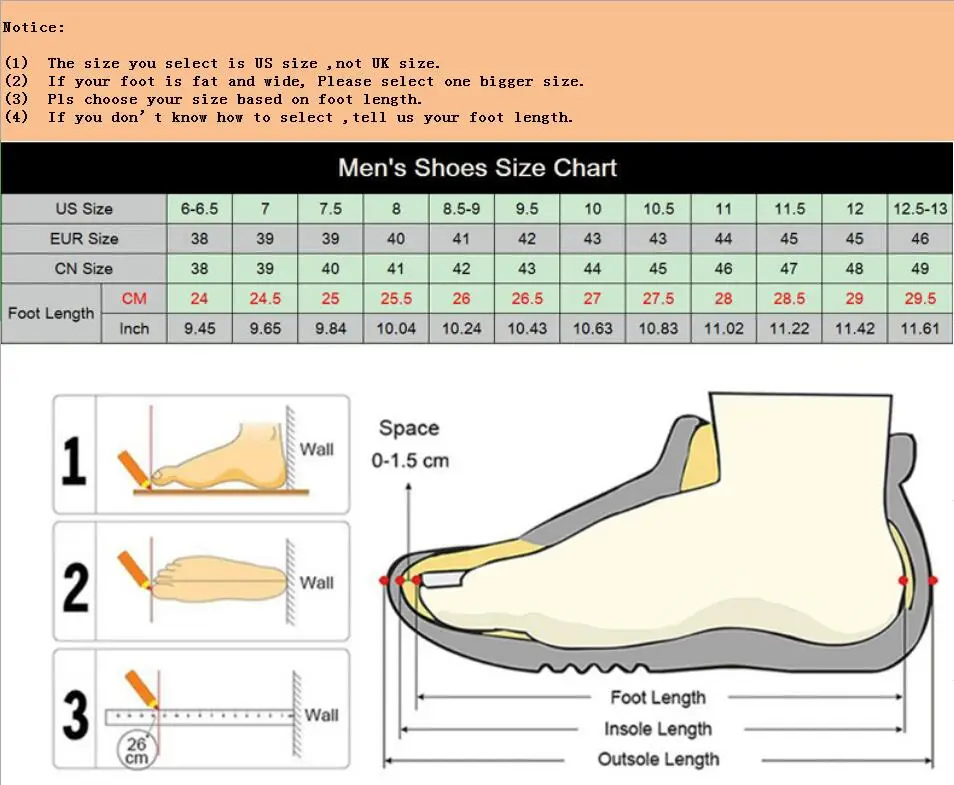Click inch value "11.61"
Screen dimensions: 954x785
coord(920,329)
